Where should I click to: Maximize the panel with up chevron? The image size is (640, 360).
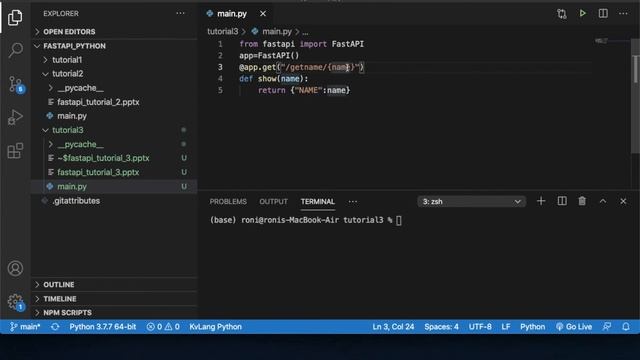(602, 201)
